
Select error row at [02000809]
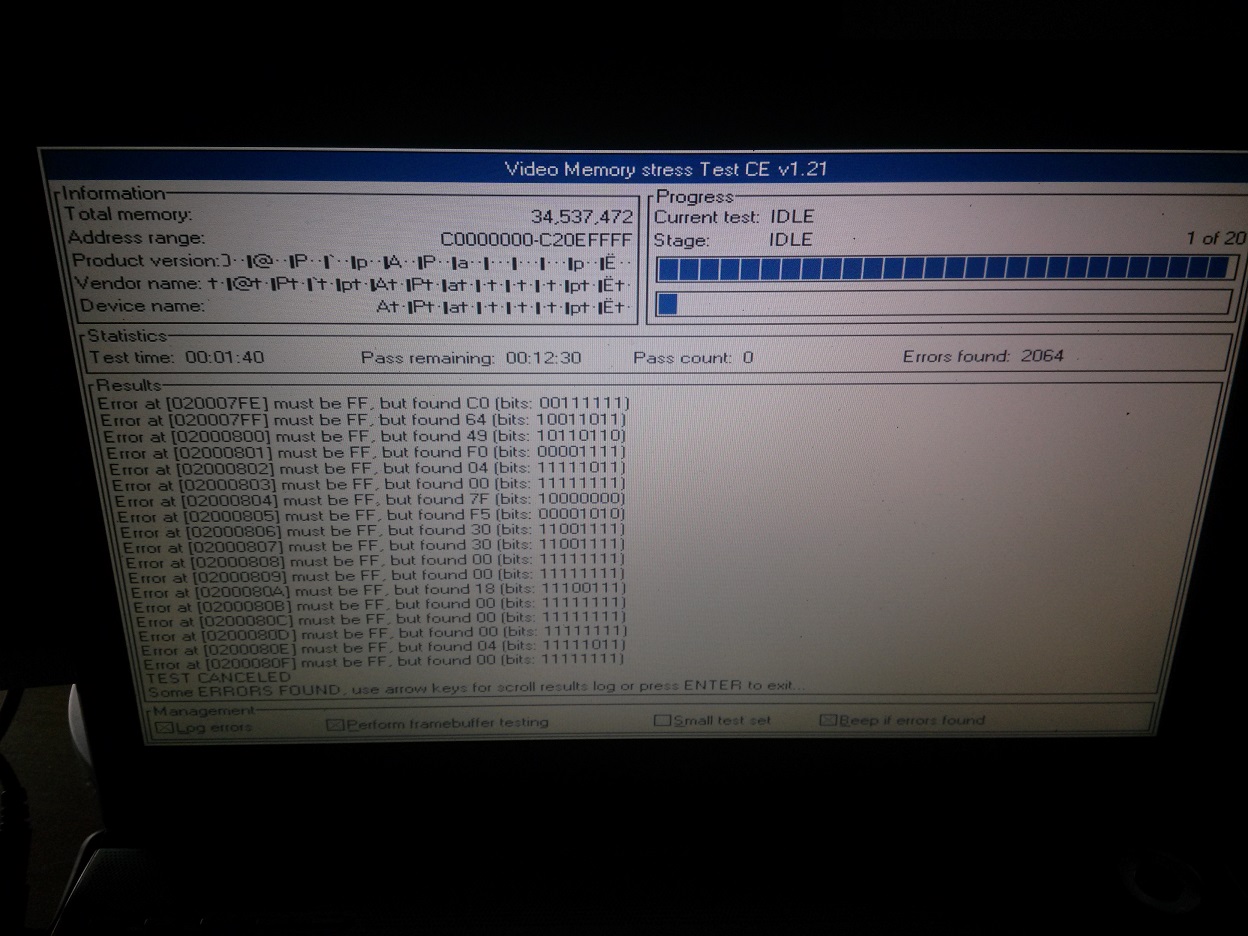tap(377, 576)
